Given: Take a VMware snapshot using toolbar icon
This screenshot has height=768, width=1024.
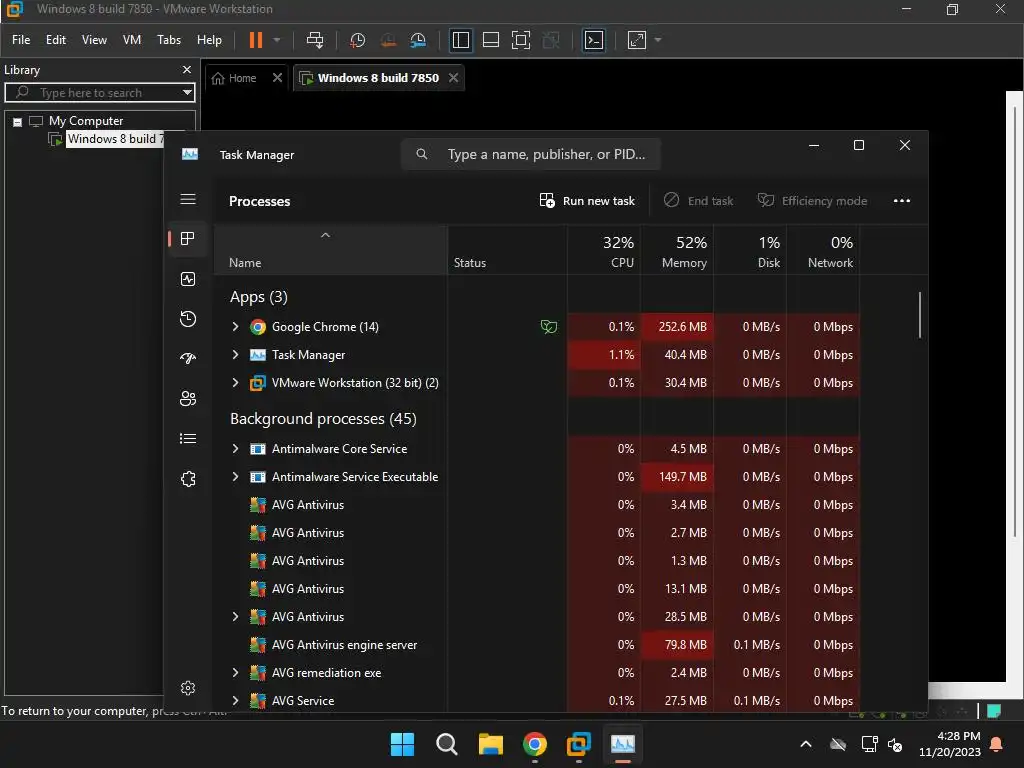Looking at the screenshot, I should click(x=357, y=40).
